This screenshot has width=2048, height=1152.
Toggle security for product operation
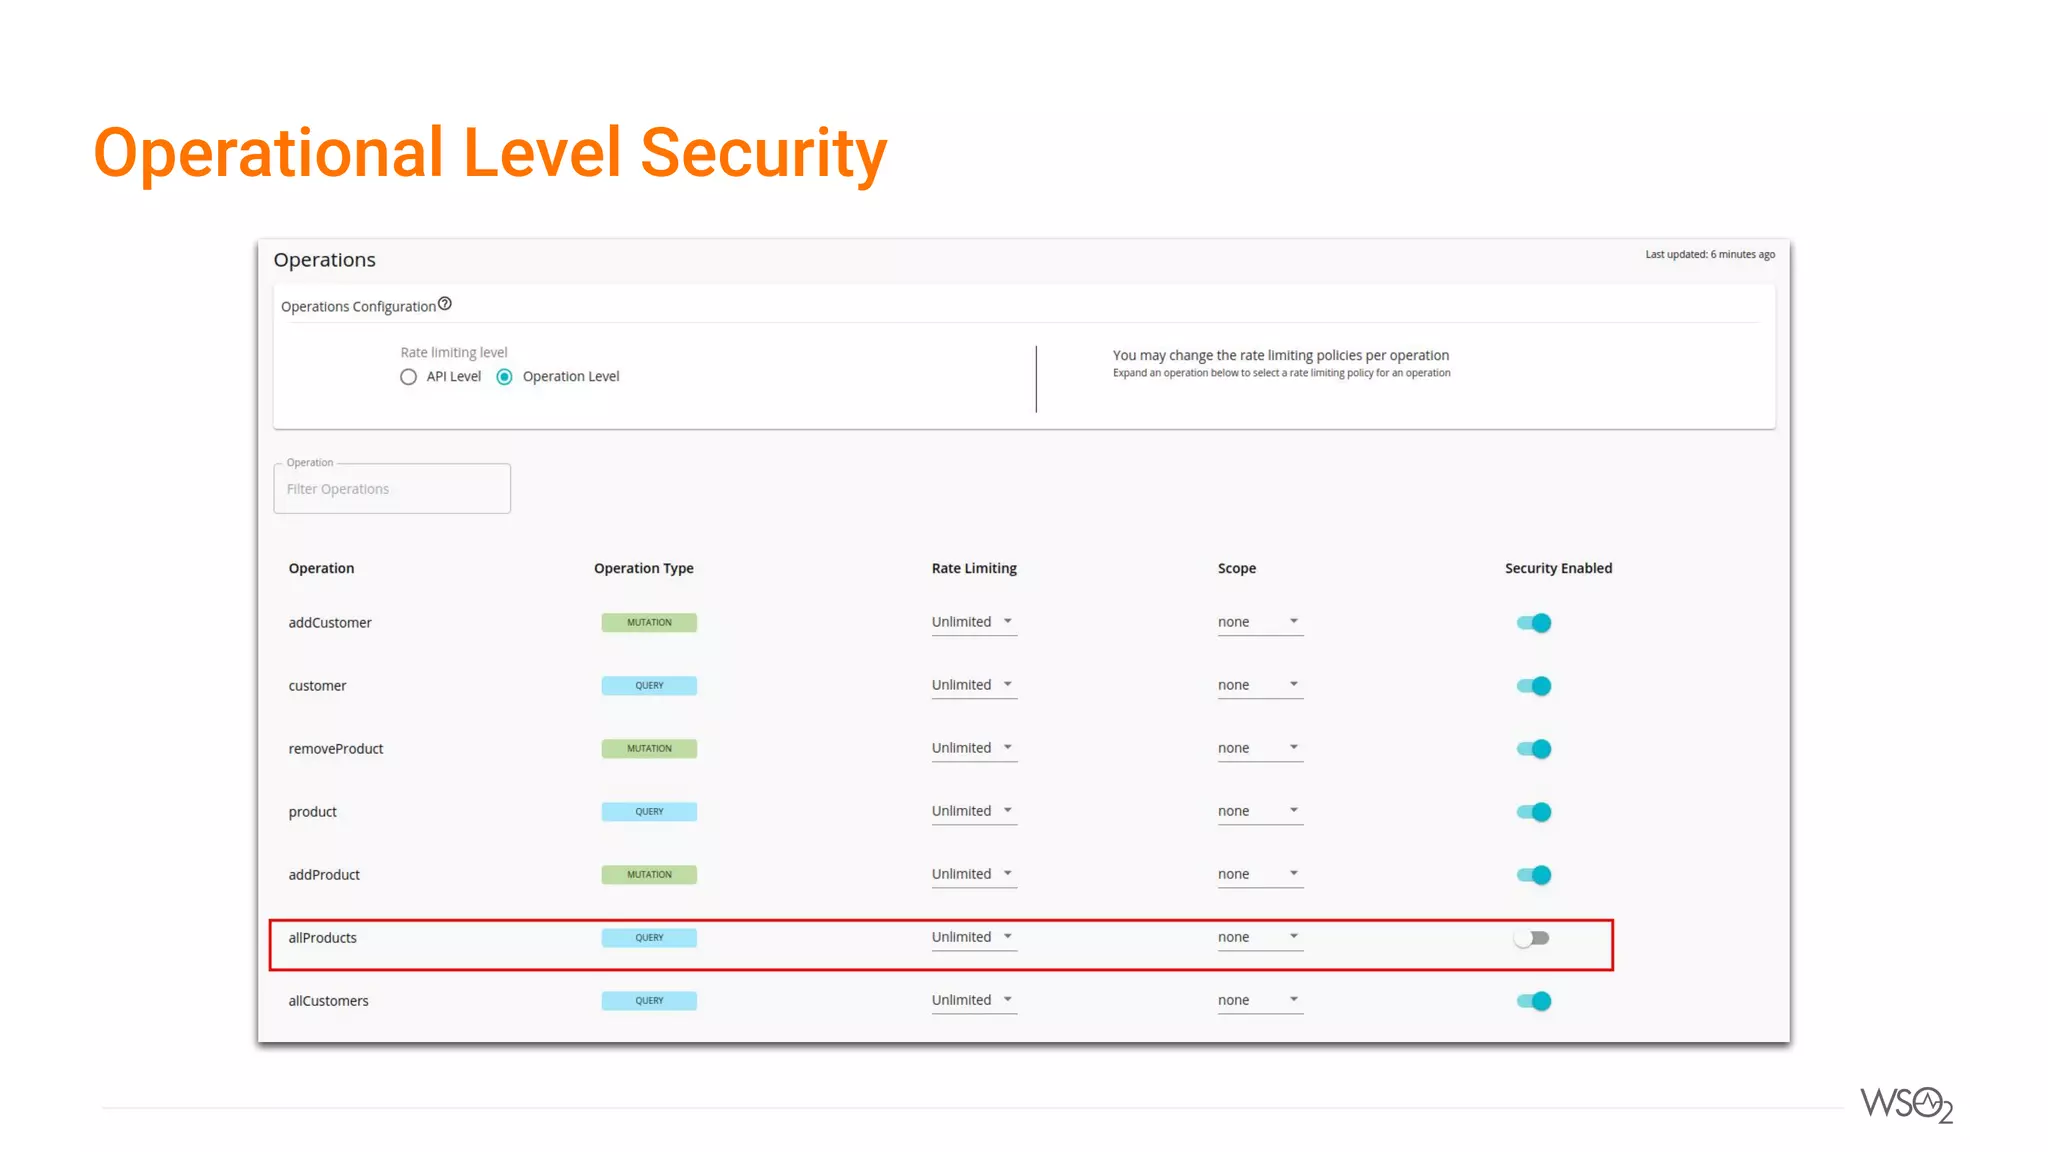tap(1533, 812)
